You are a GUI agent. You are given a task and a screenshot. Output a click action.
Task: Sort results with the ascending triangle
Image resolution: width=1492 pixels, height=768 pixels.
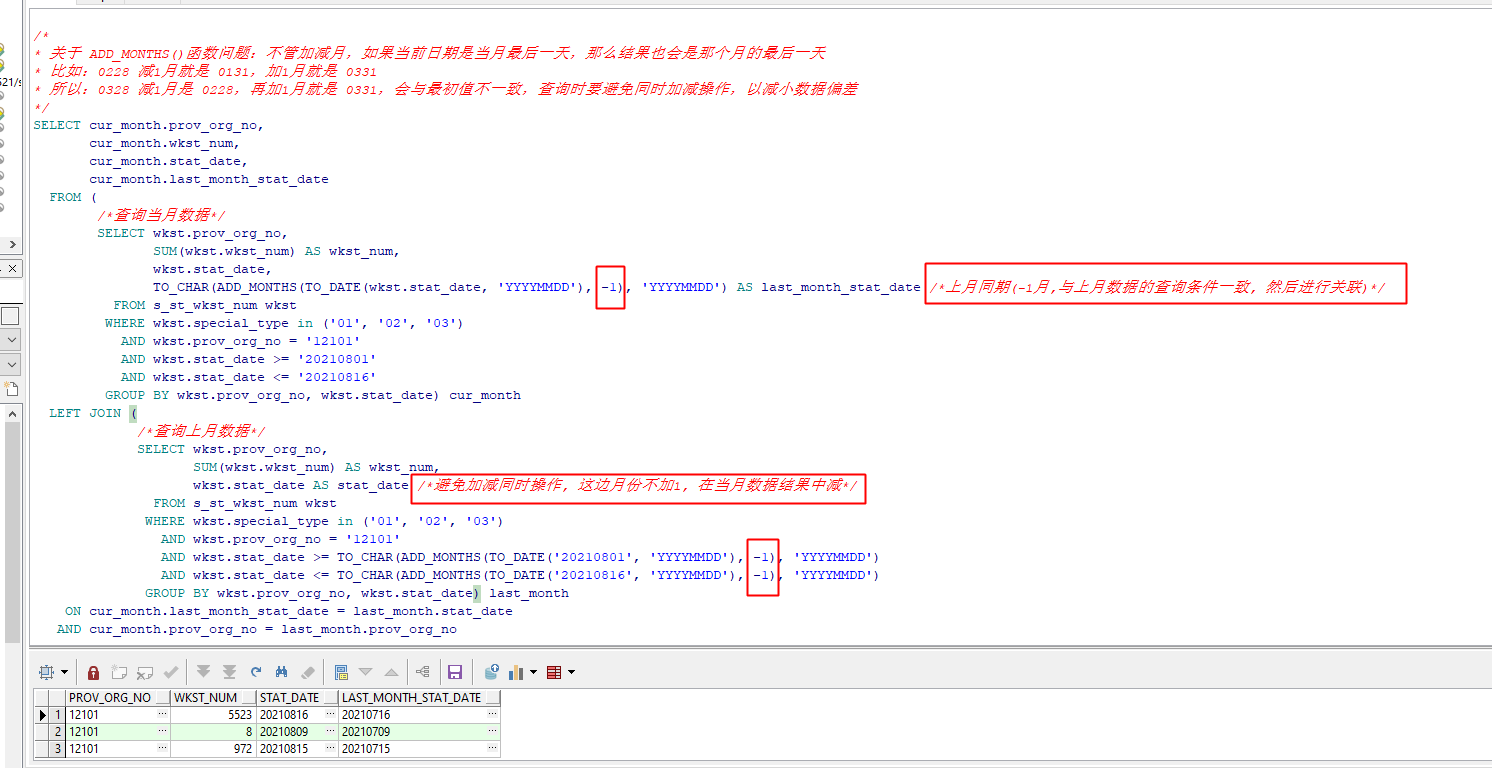(x=390, y=671)
